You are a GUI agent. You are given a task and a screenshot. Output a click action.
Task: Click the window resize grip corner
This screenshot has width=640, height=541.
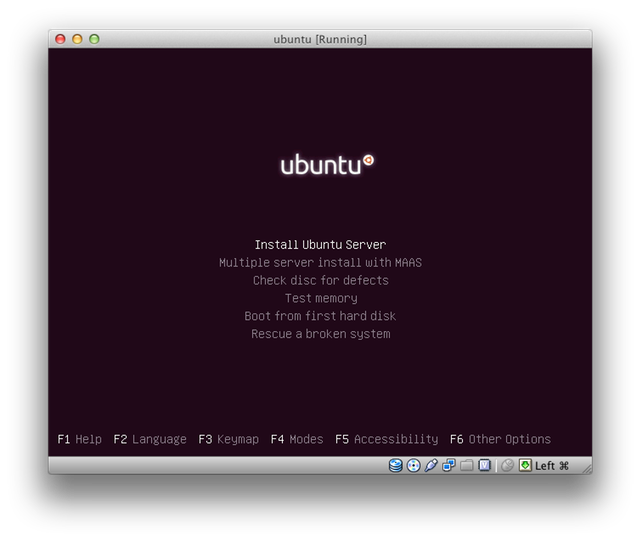coord(587,469)
